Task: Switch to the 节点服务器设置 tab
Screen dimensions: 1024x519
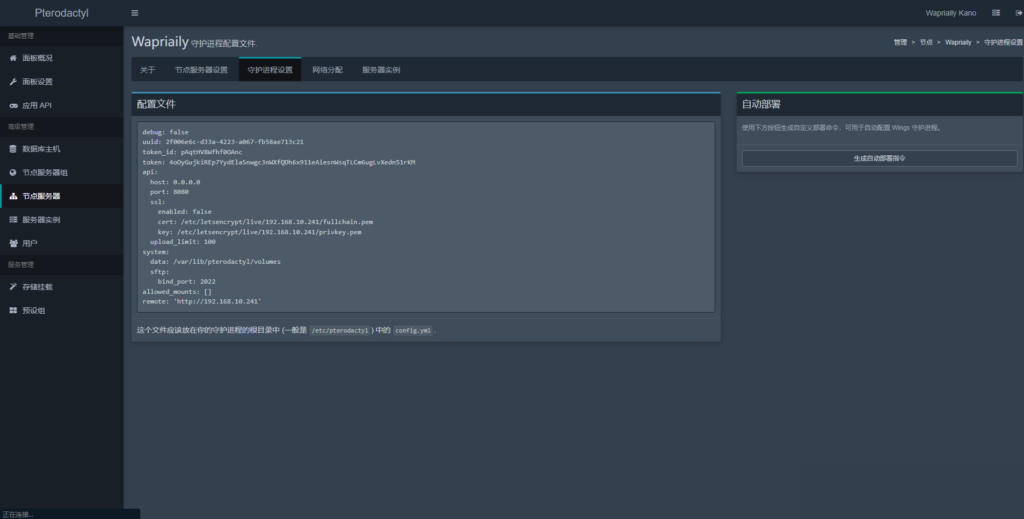Action: pyautogui.click(x=201, y=70)
